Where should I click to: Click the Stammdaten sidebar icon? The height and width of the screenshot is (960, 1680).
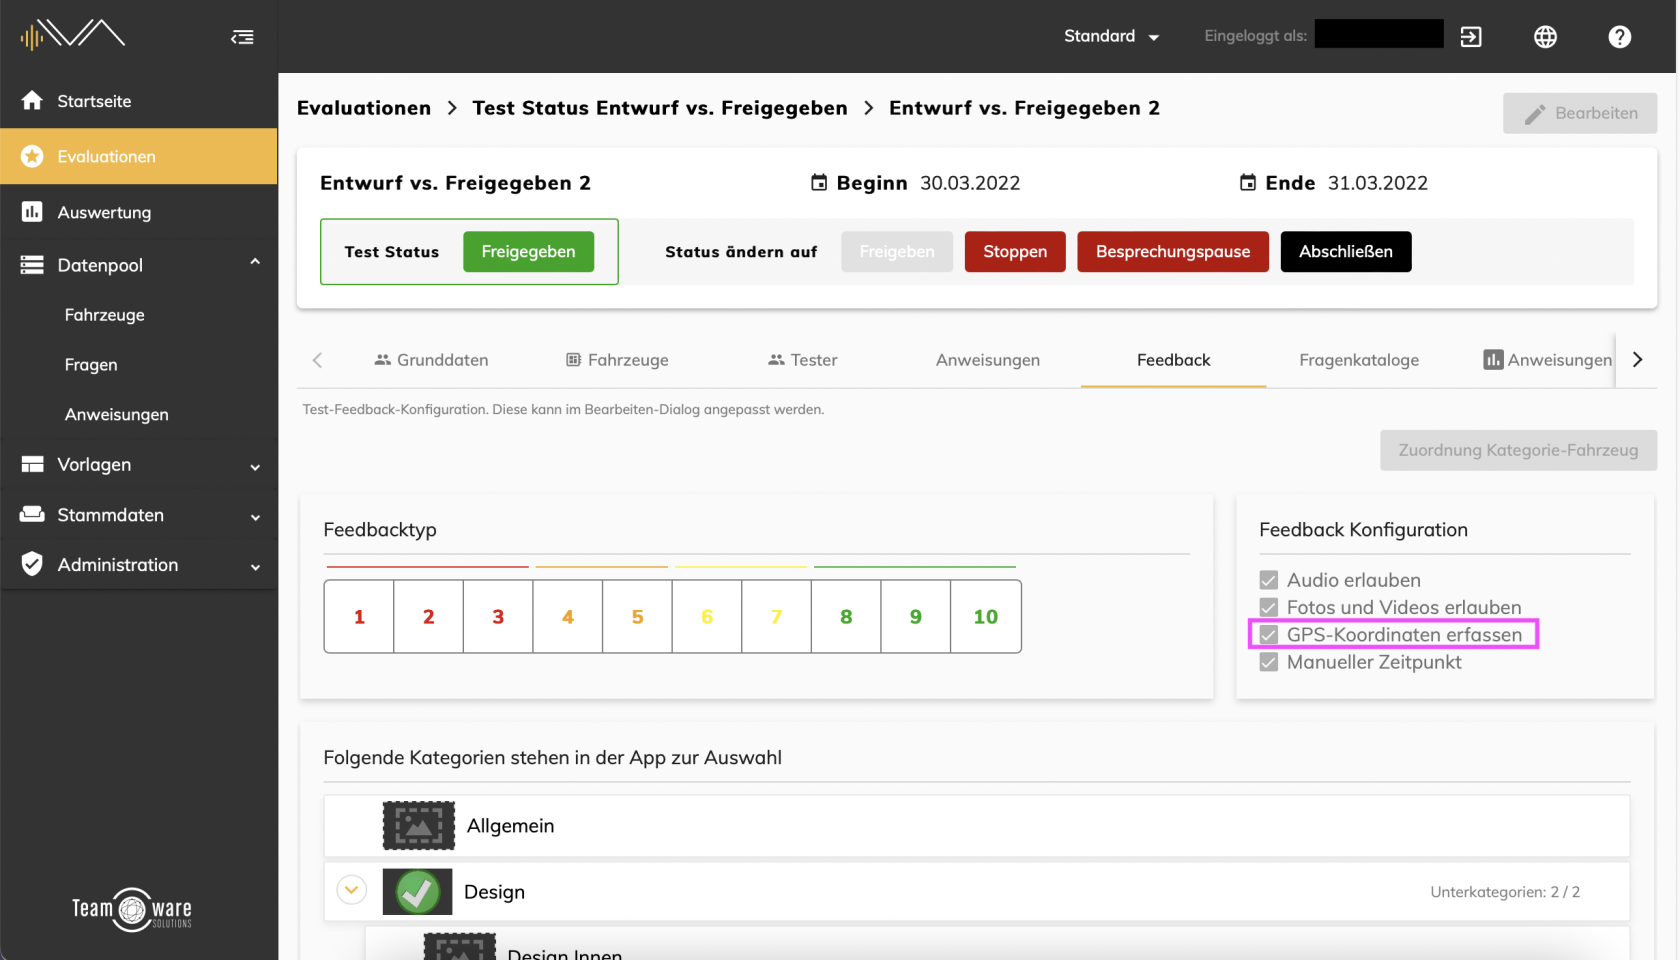[32, 514]
